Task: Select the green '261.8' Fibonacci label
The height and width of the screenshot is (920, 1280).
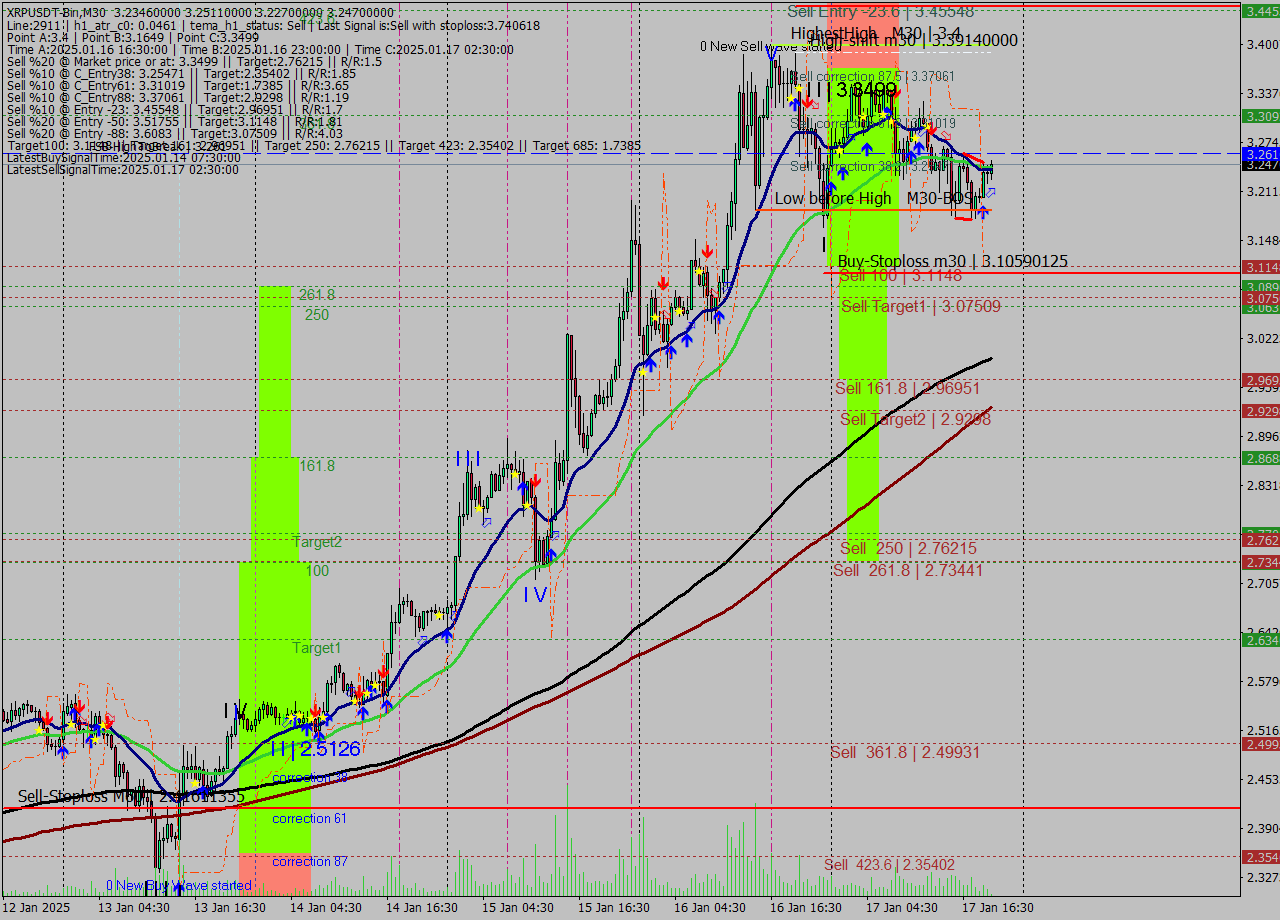Action: tap(316, 295)
